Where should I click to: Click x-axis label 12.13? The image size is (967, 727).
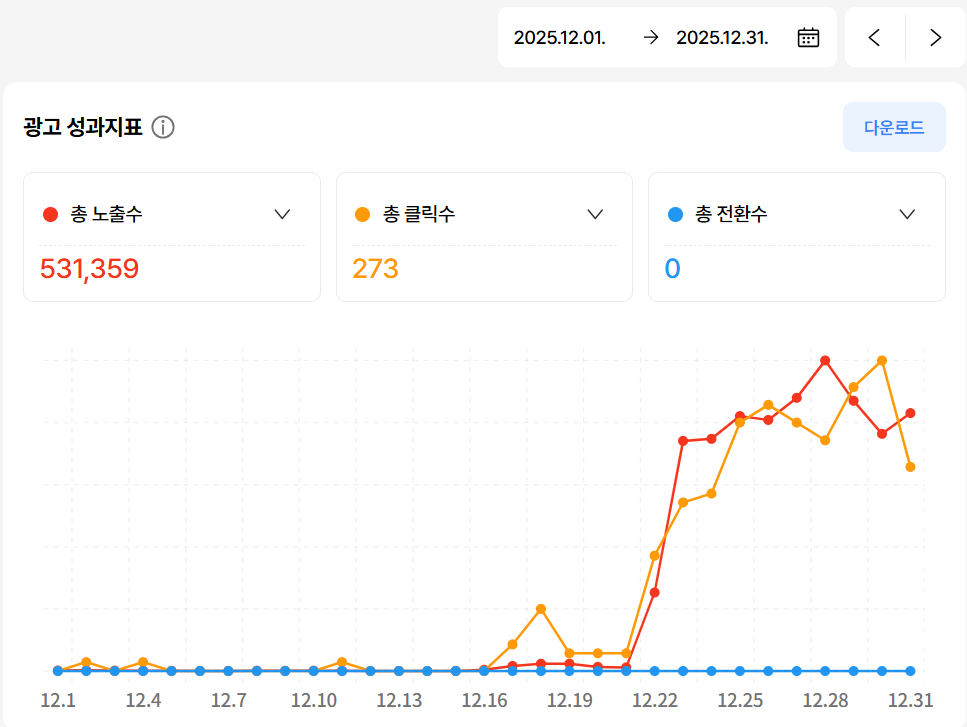(x=399, y=700)
